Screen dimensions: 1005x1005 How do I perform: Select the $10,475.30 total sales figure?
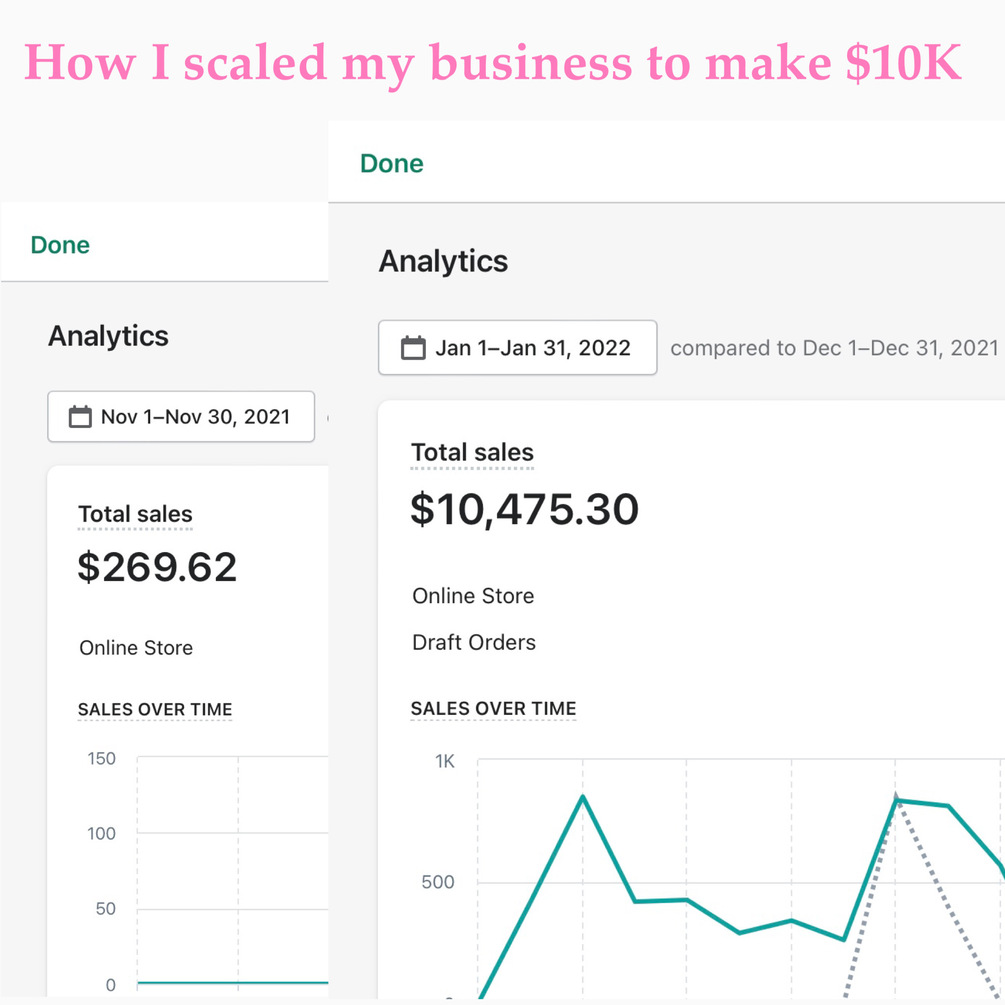[524, 510]
